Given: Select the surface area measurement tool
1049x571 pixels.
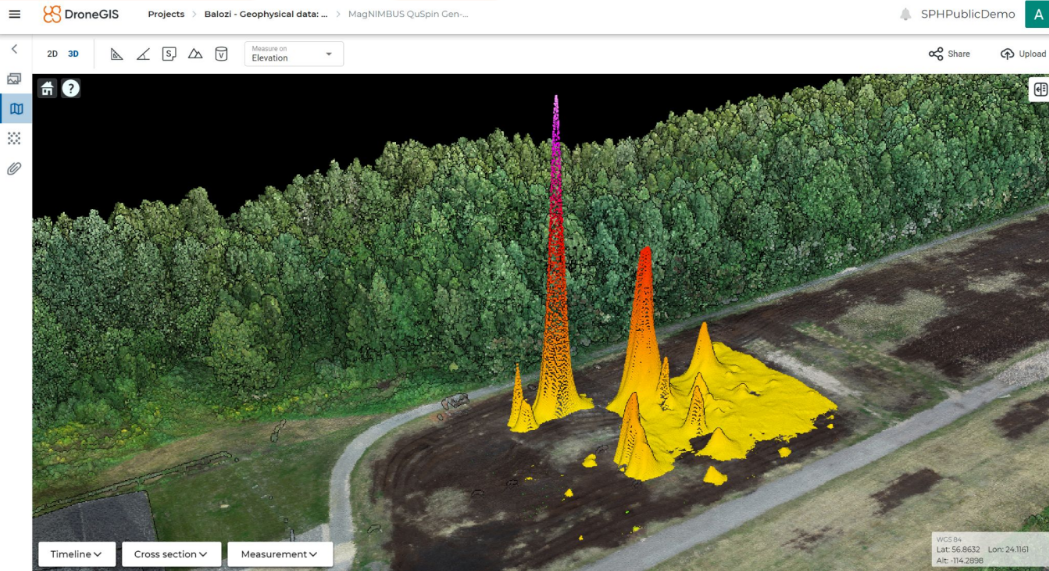Looking at the screenshot, I should [x=169, y=54].
